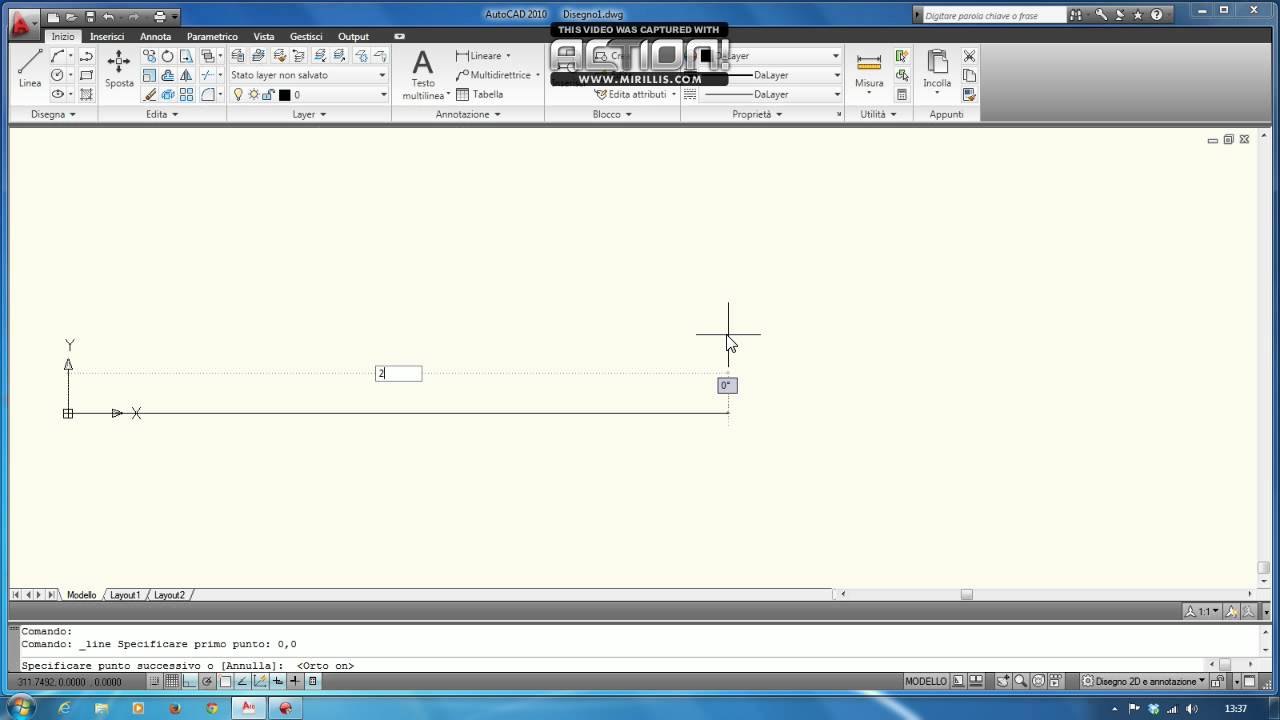Viewport: 1280px width, 720px height.
Task: Toggle Object snap in status bar
Action: 225,681
